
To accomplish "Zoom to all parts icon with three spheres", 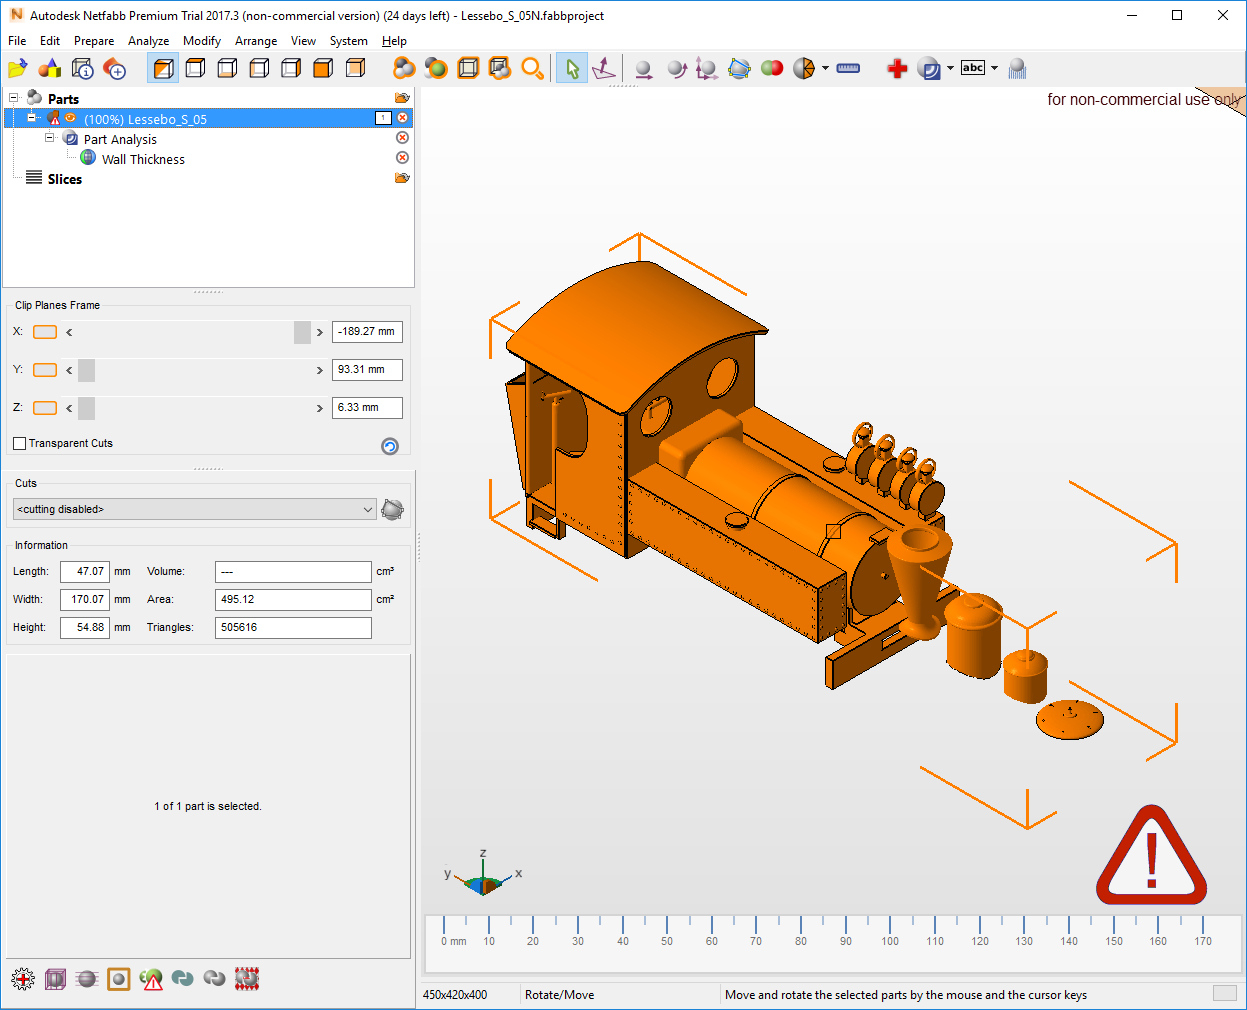I will pos(404,68).
